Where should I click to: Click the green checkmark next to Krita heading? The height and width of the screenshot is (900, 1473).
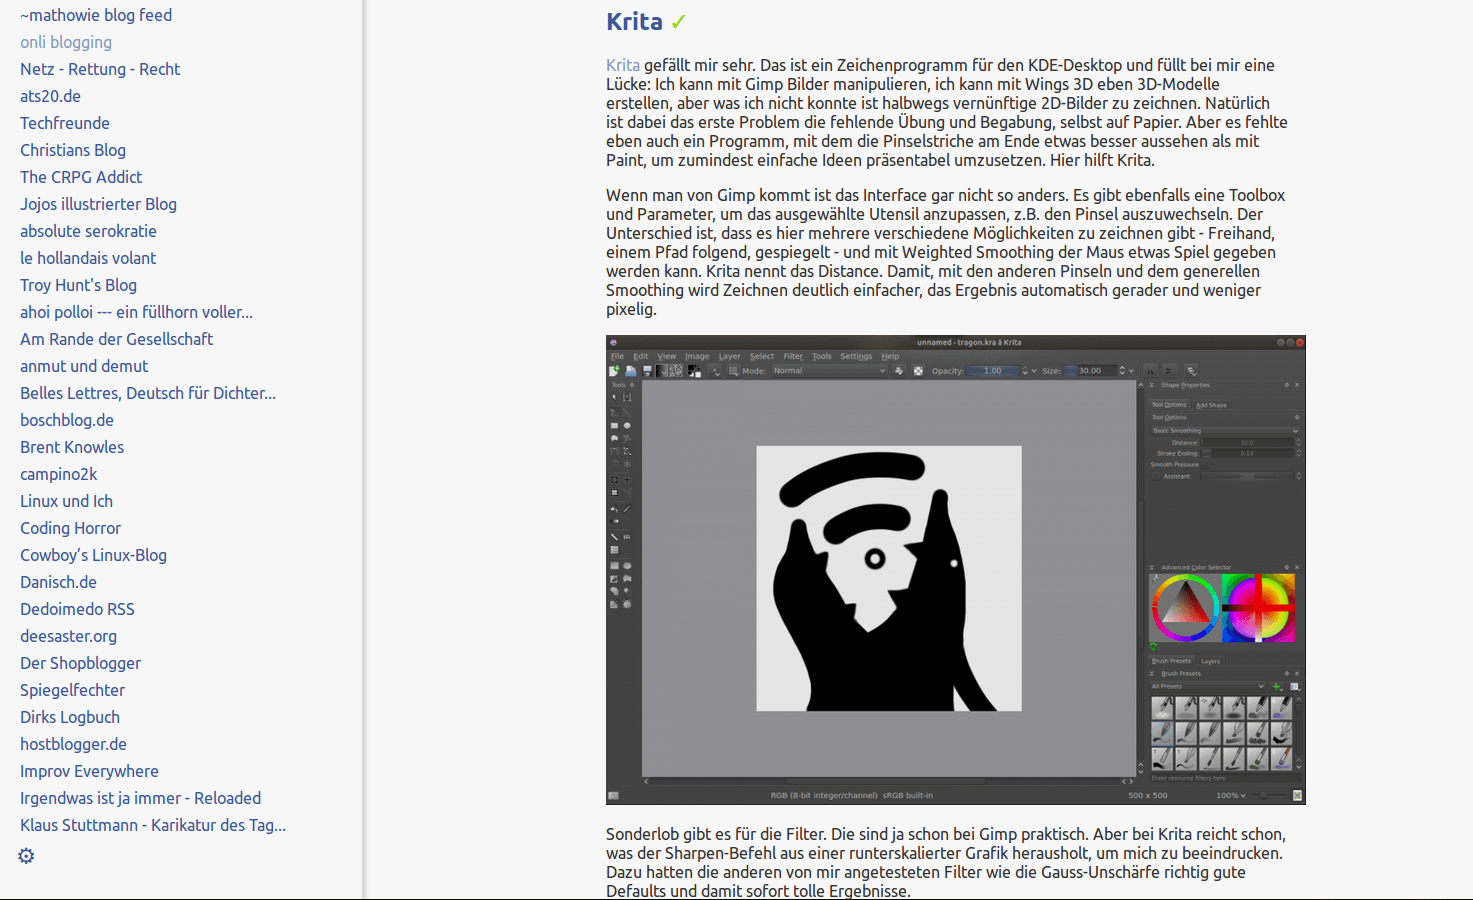pyautogui.click(x=679, y=22)
